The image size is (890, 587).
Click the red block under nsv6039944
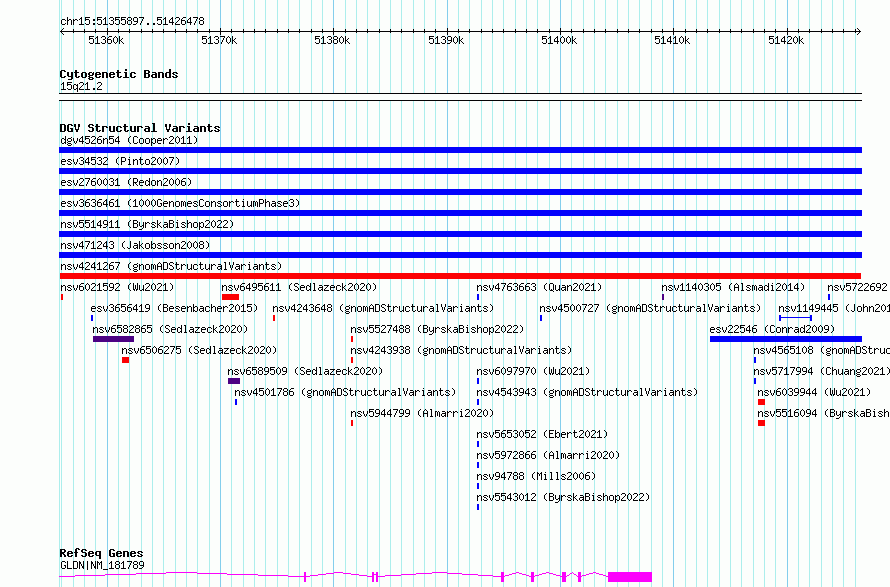[761, 402]
